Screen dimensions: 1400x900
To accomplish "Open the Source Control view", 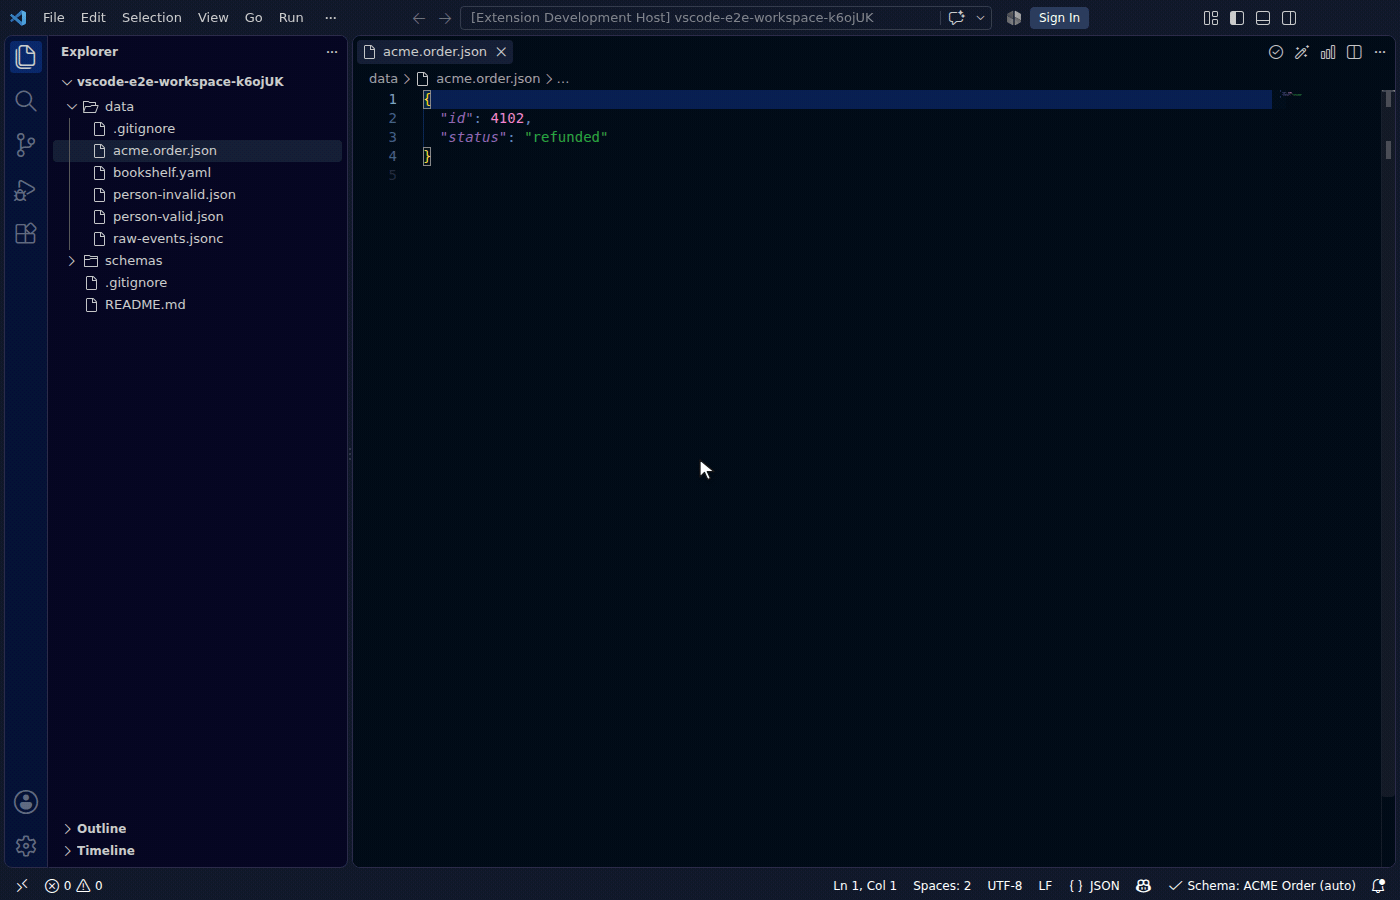I will click(x=26, y=145).
